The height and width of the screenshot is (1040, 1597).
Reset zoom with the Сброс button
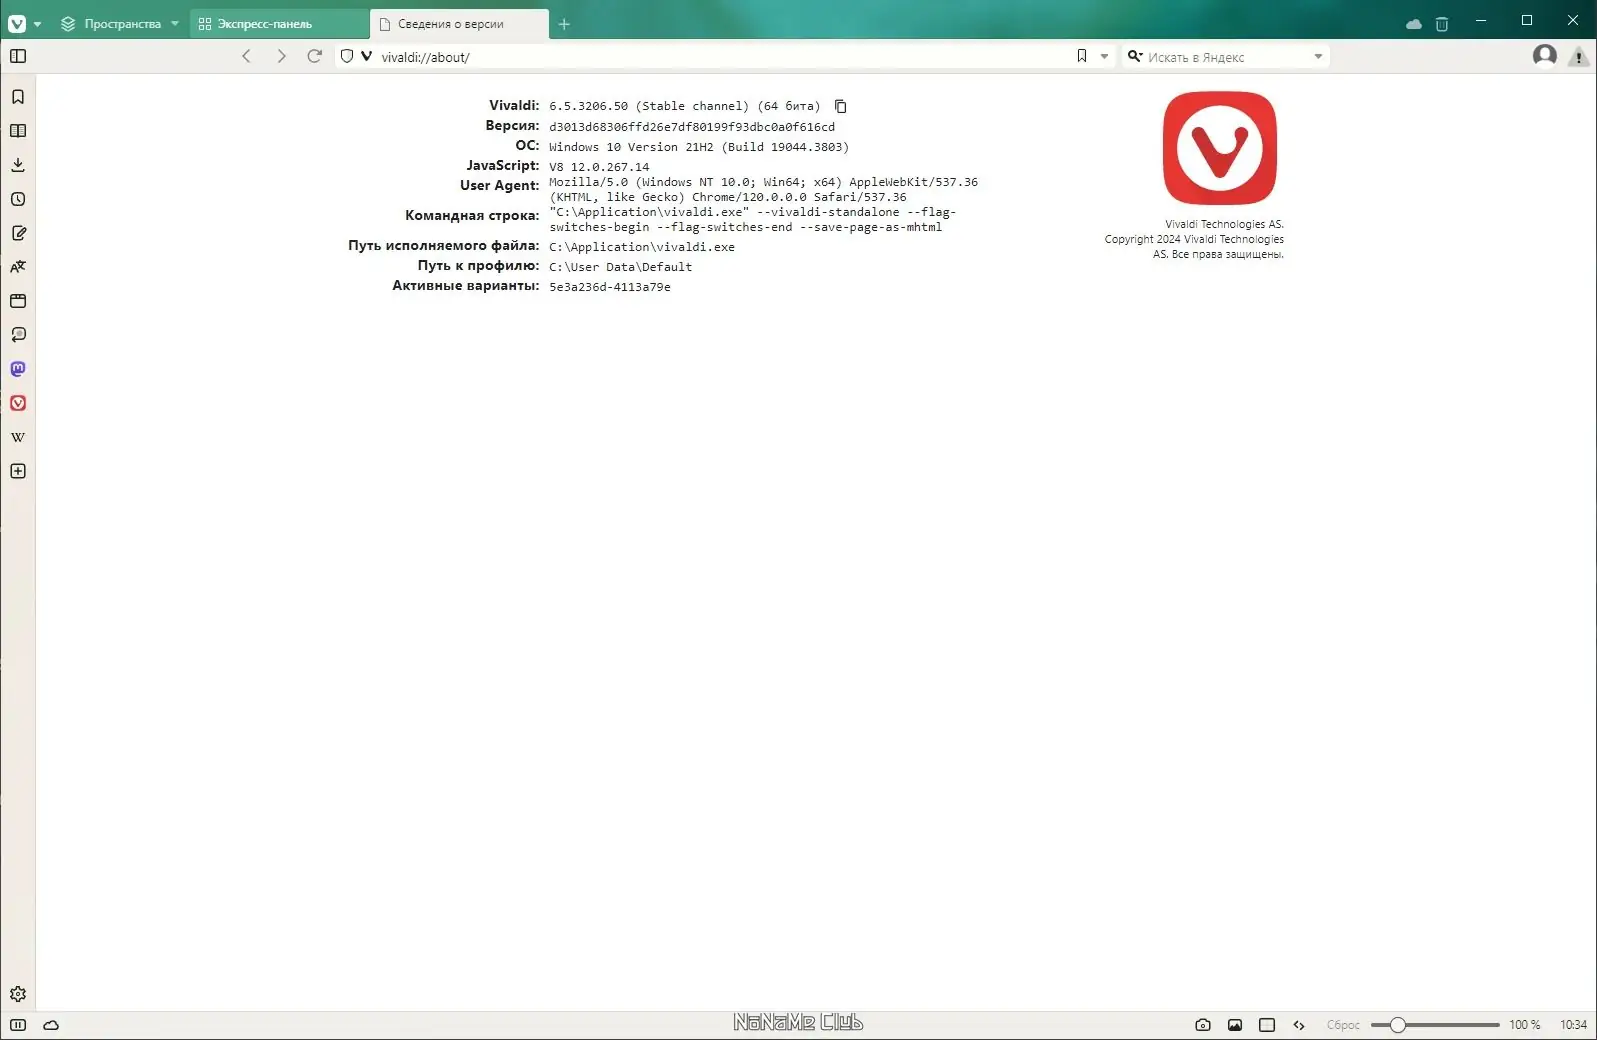click(1343, 1025)
